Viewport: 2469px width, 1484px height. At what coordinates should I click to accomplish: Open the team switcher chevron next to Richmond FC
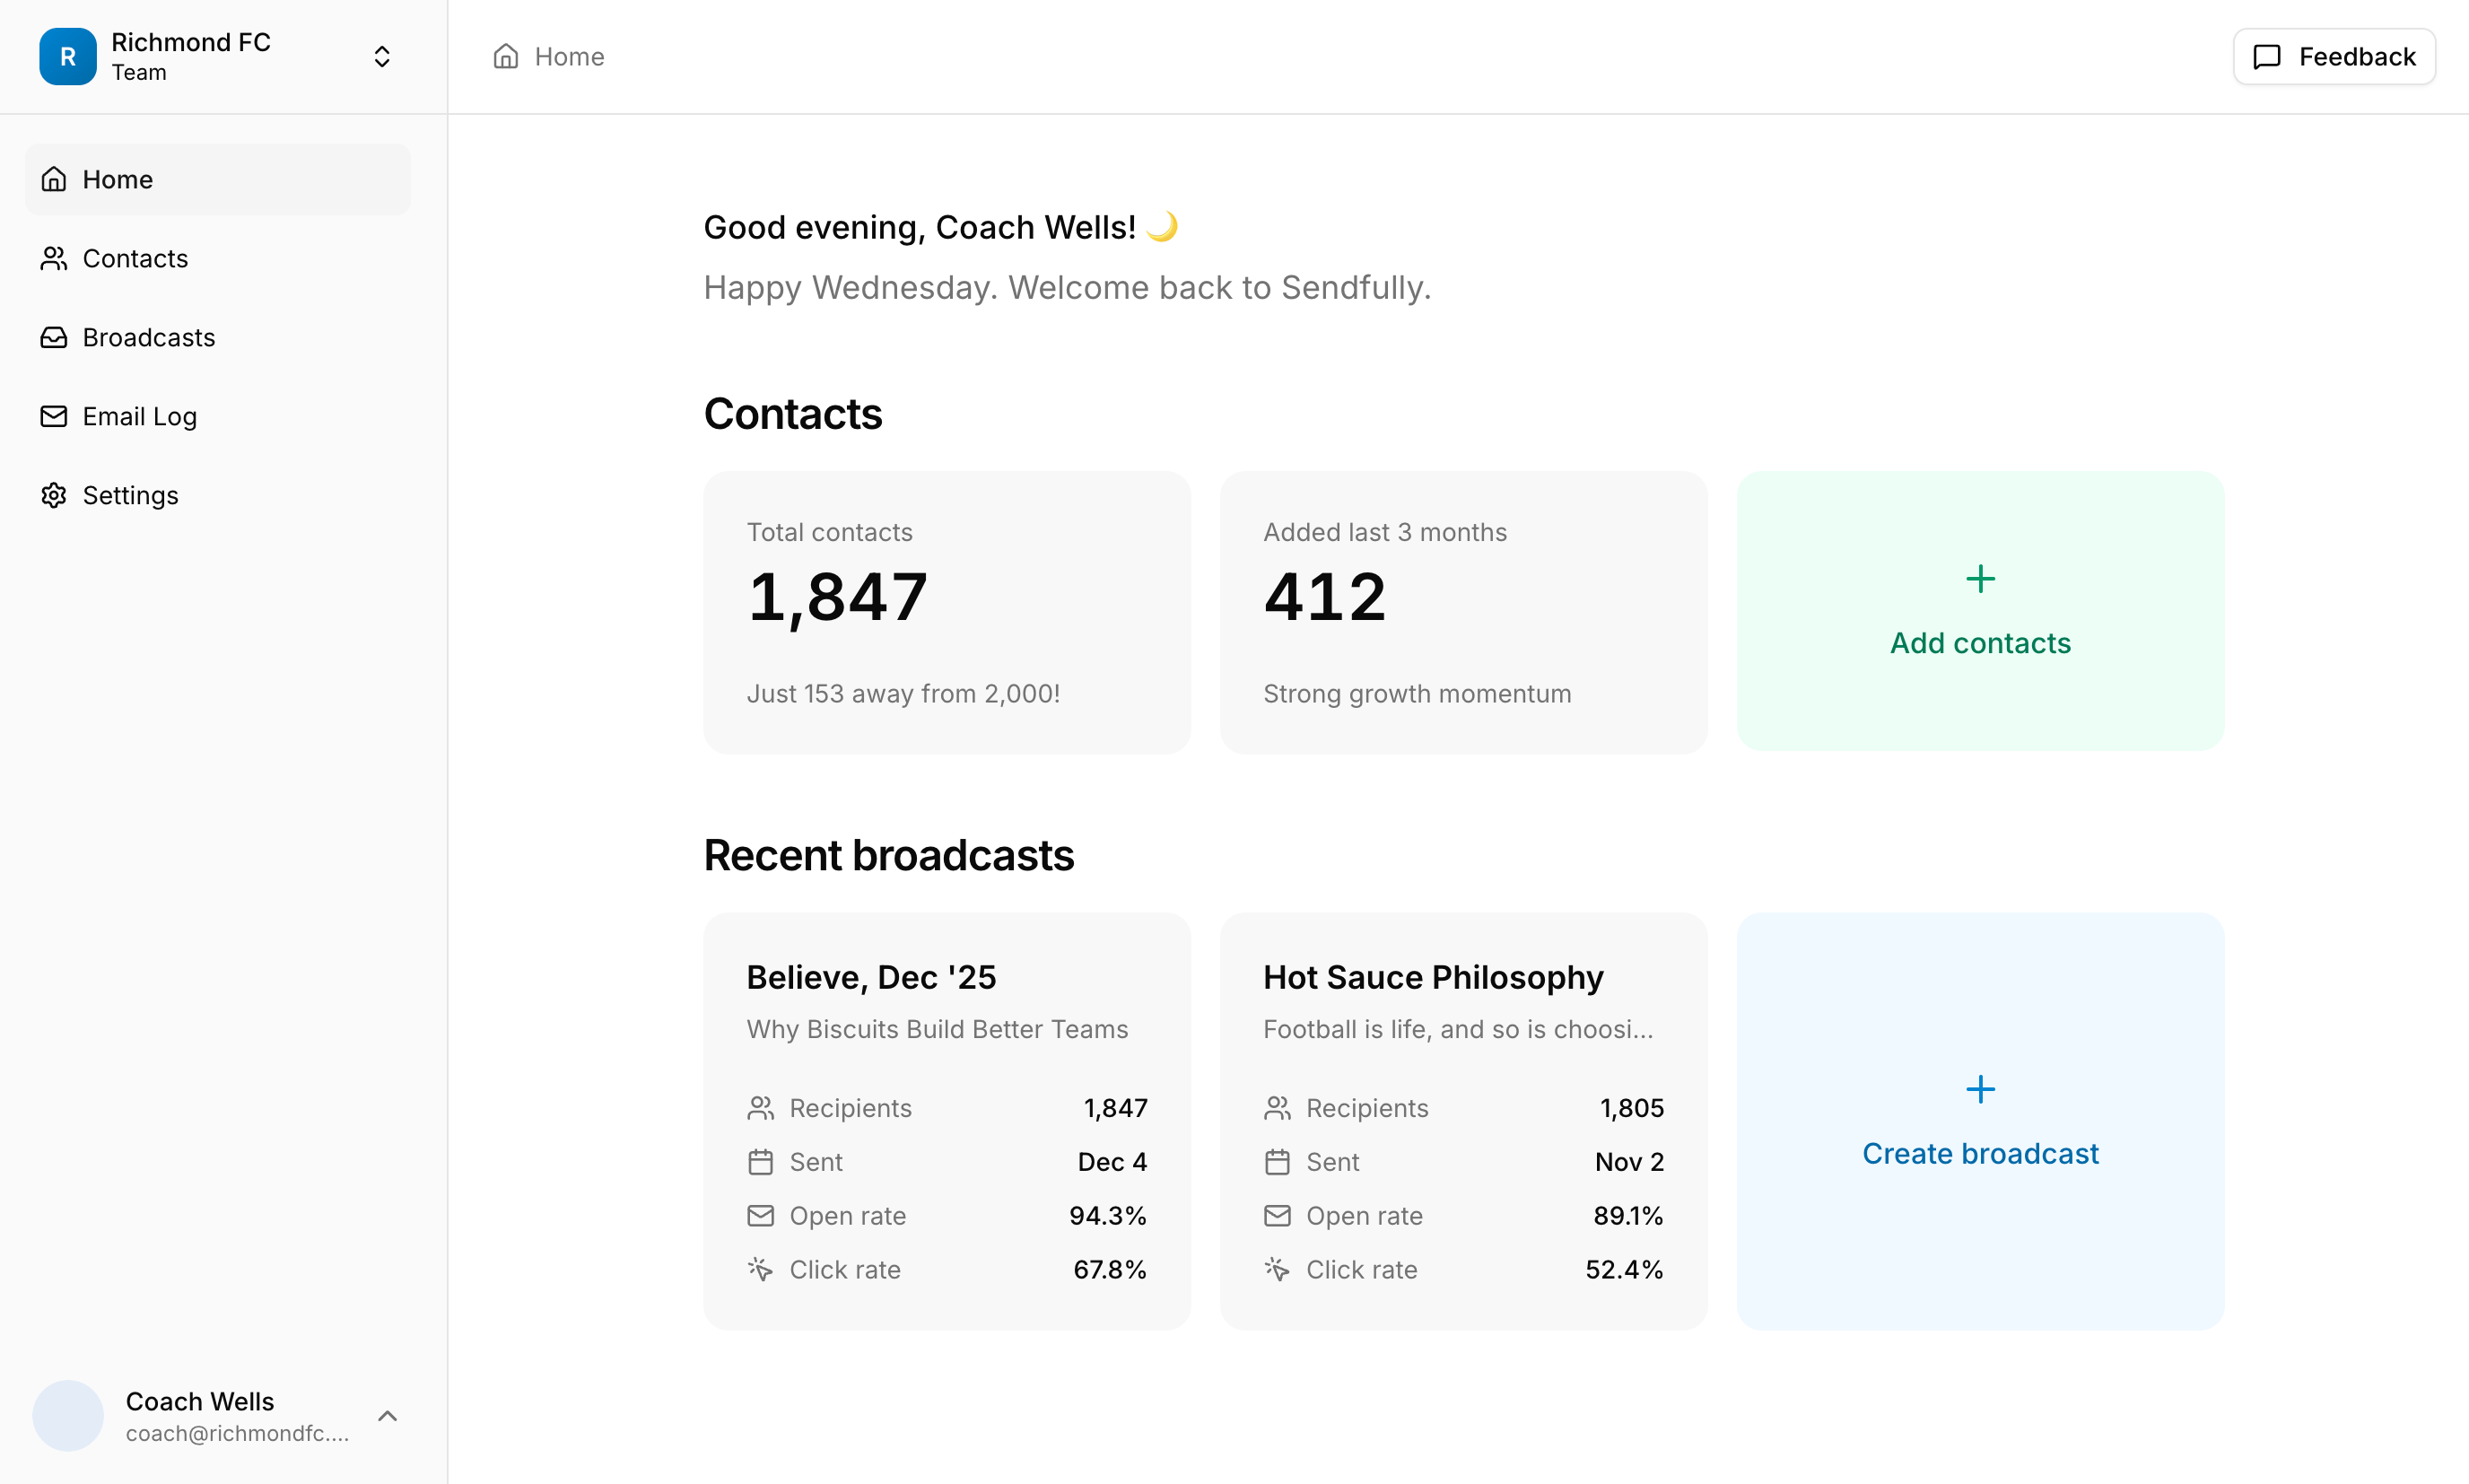[381, 56]
